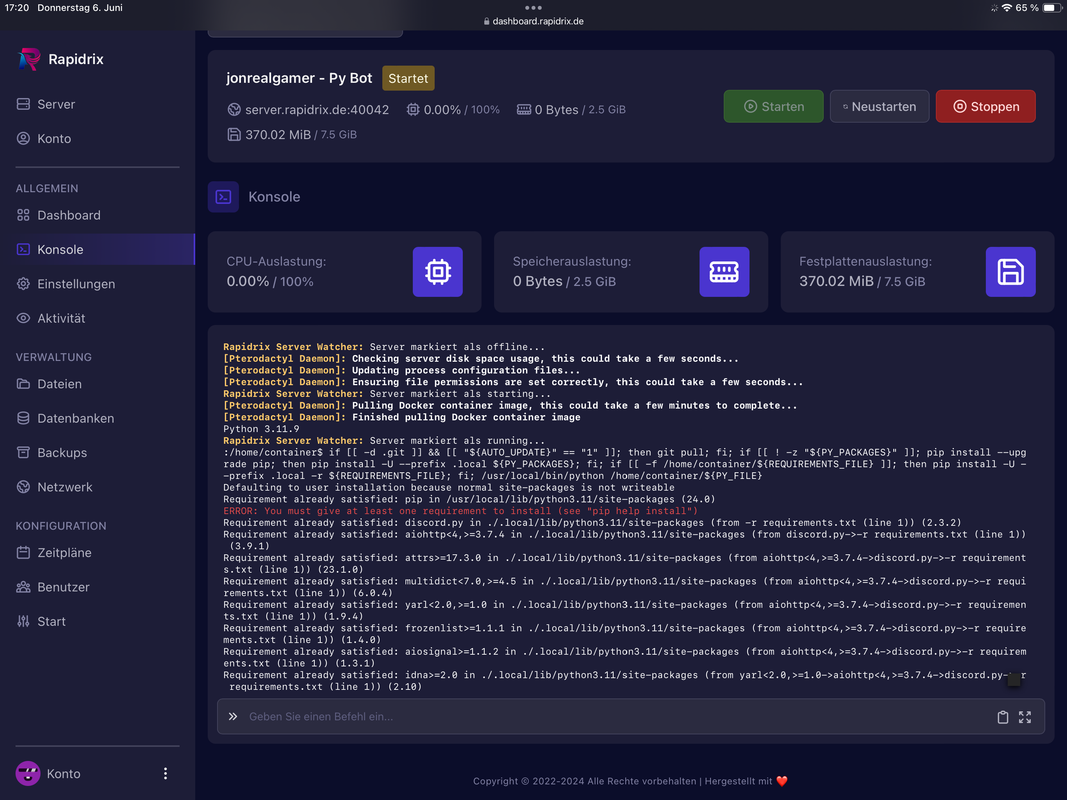The height and width of the screenshot is (800, 1067).
Task: Open the Konto three-dot menu
Action: 165,773
